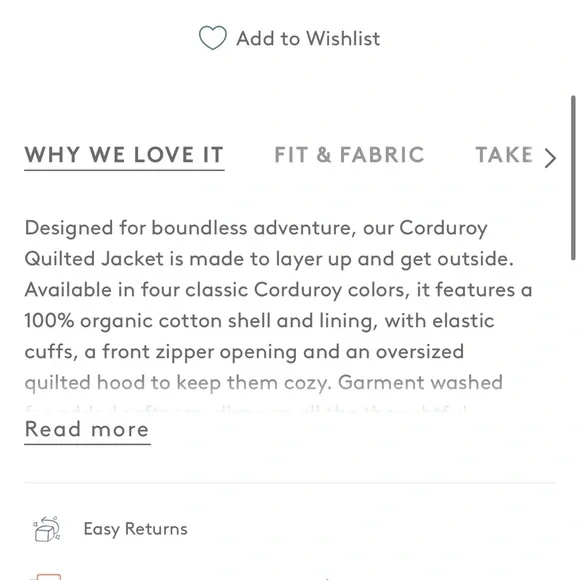Viewport: 580px width, 580px height.
Task: Click the cut-off orange icon below Easy Returns
Action: point(47,577)
